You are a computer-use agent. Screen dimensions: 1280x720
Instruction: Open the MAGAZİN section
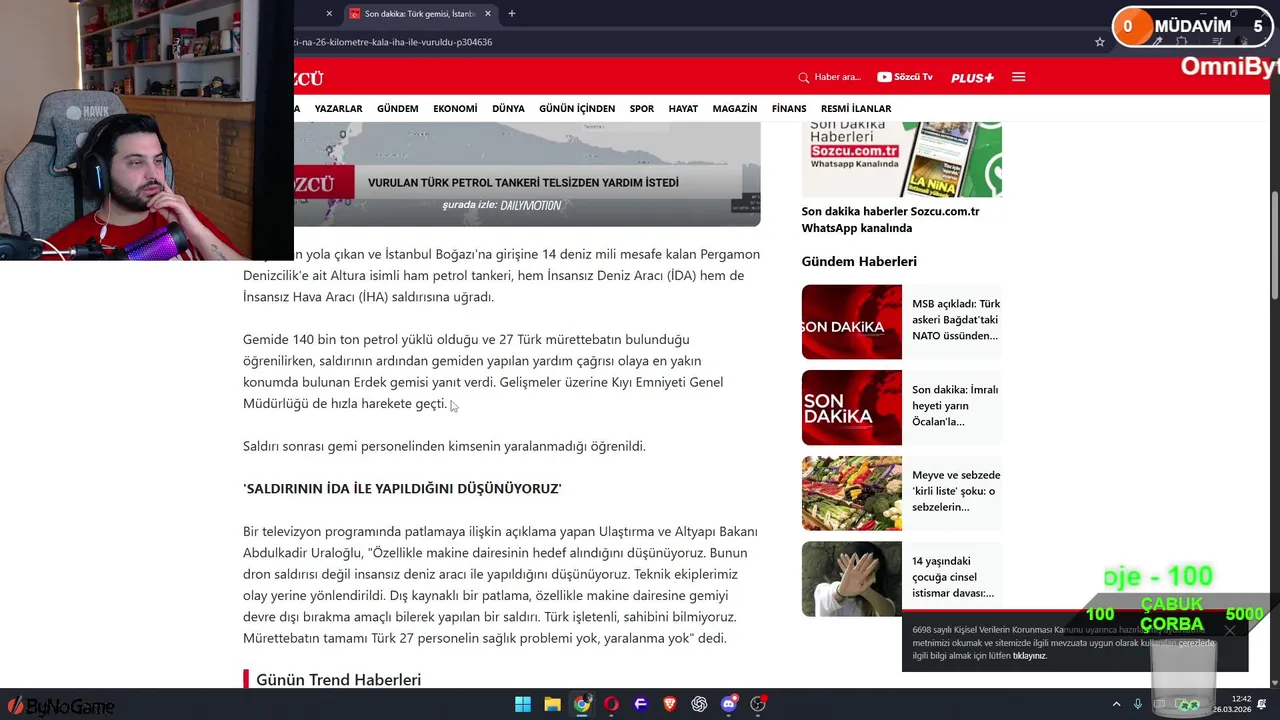[x=735, y=108]
